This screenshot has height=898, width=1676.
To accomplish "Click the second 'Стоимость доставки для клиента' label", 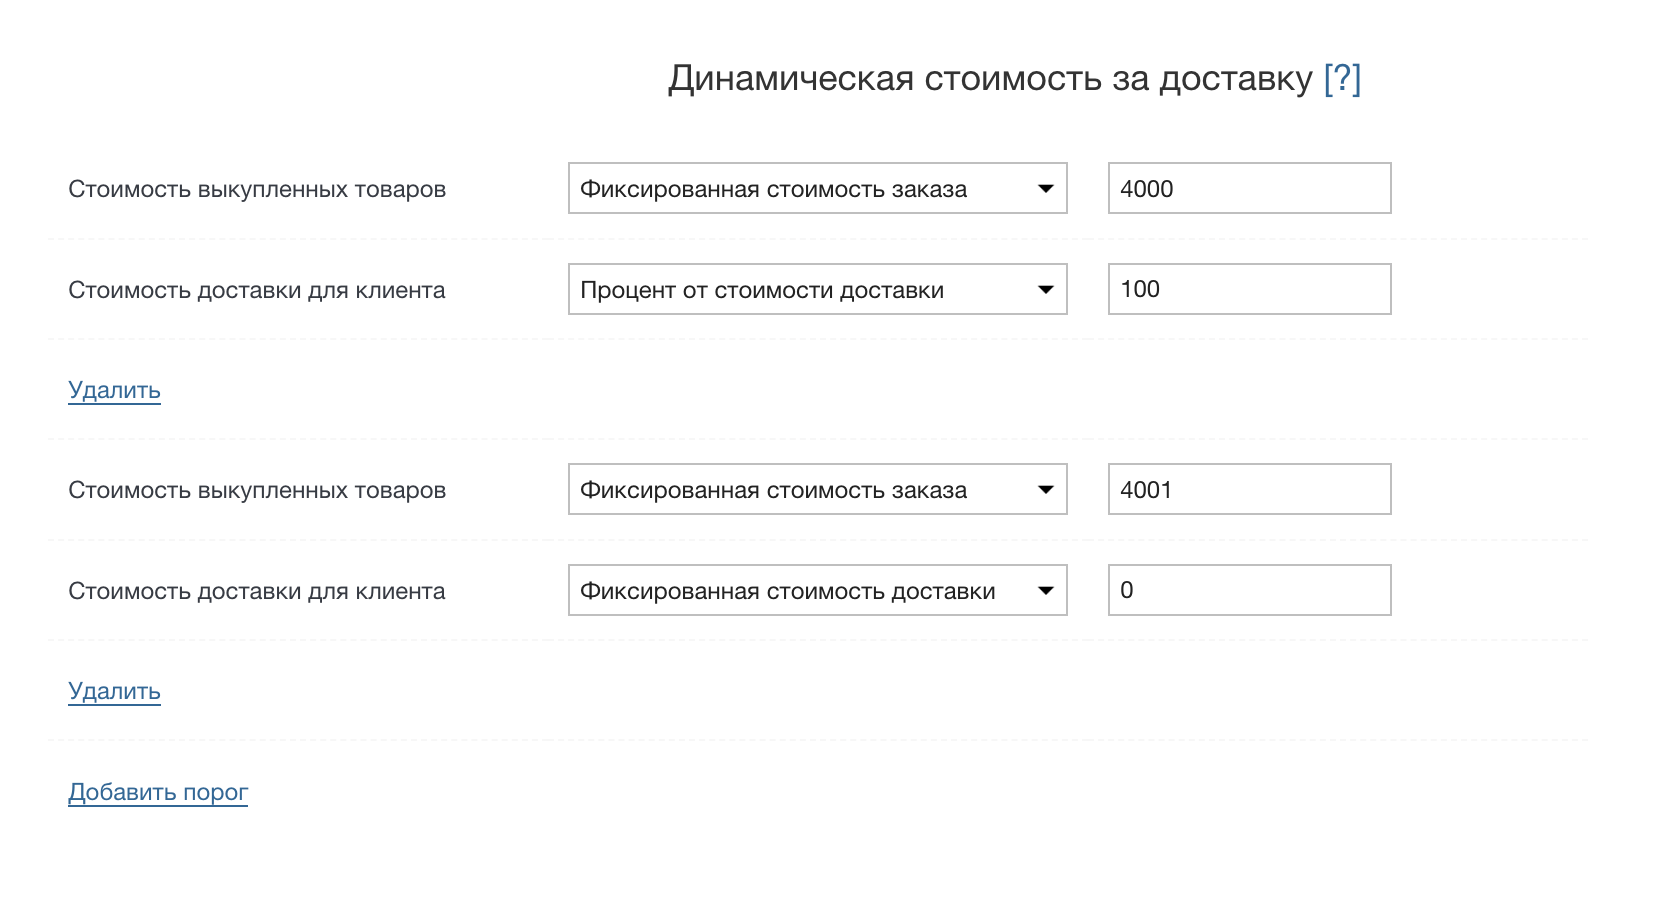I will [256, 591].
